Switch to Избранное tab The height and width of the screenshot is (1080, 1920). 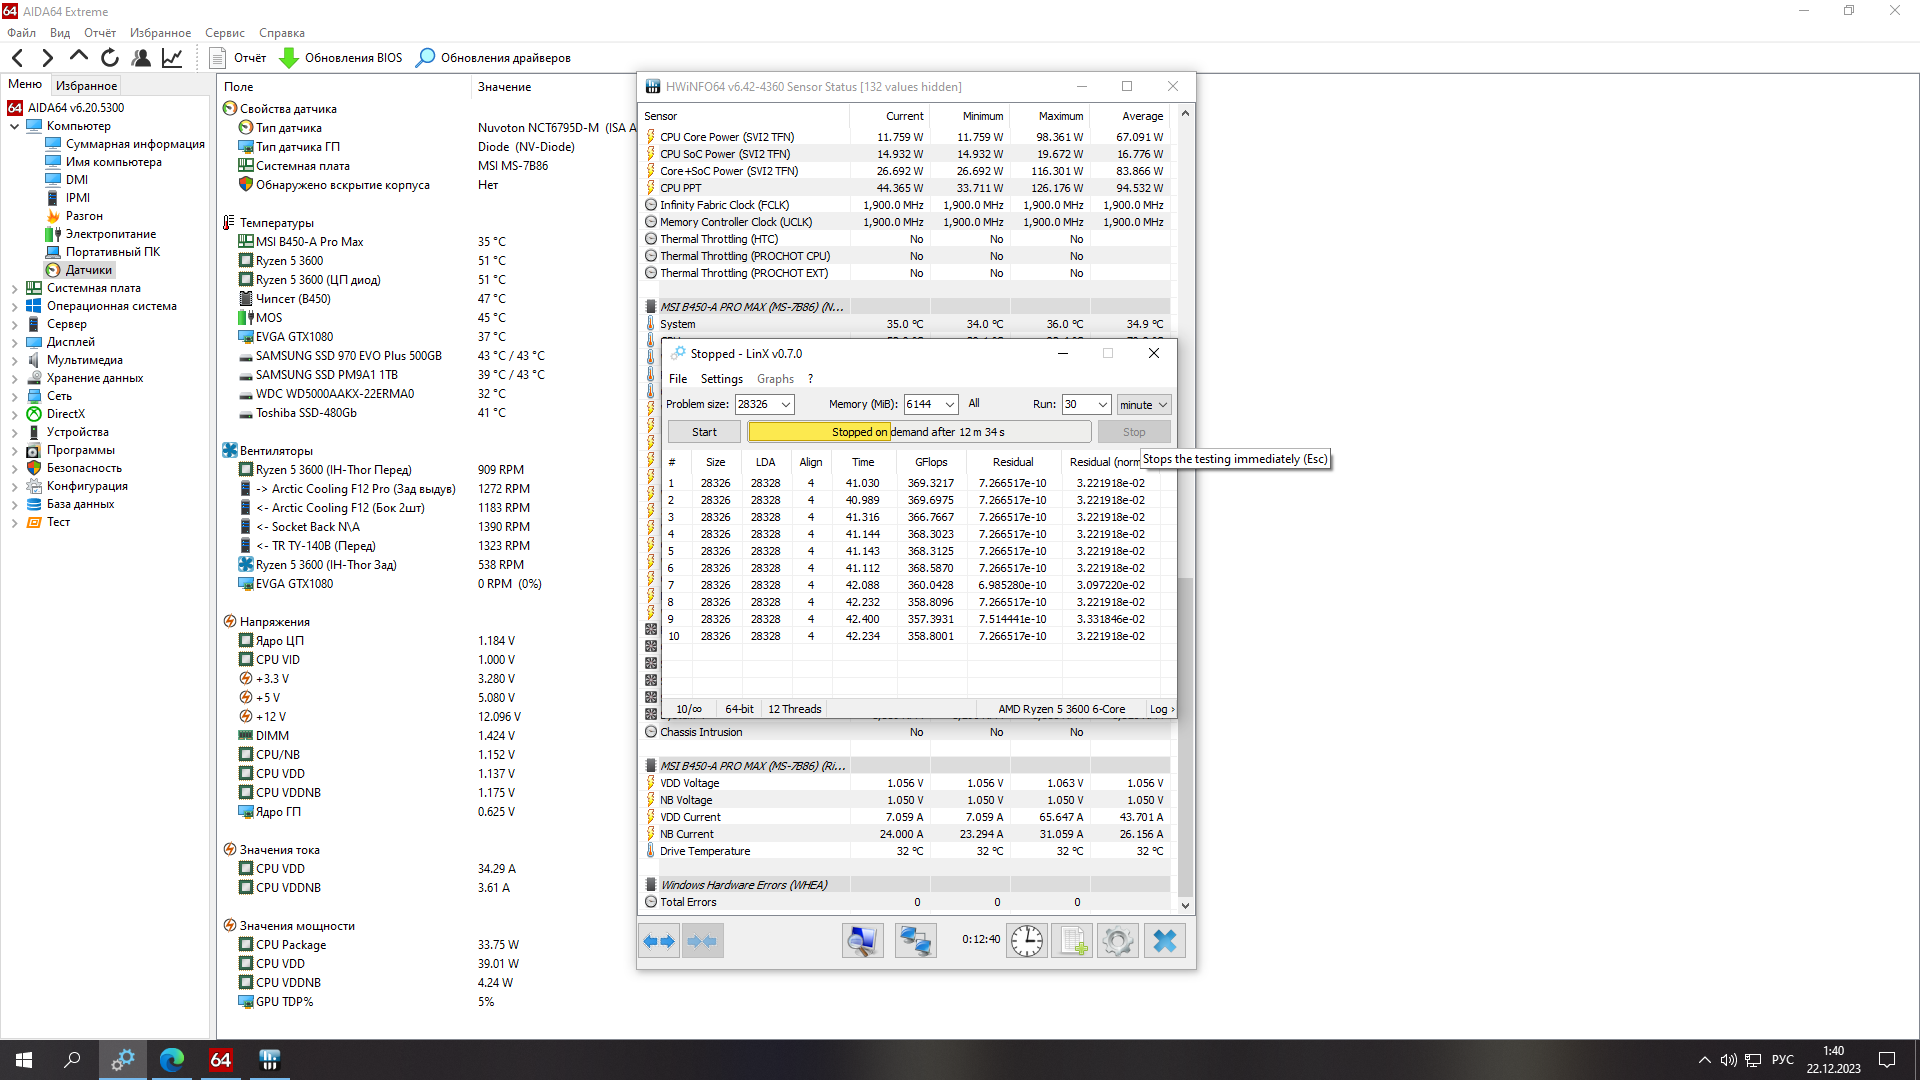(x=86, y=86)
